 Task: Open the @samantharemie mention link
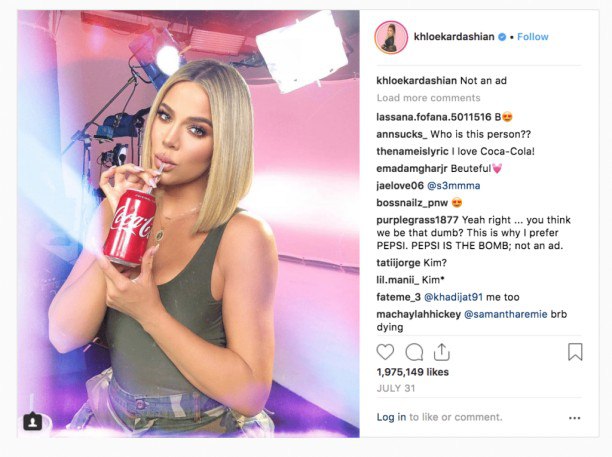click(x=505, y=315)
